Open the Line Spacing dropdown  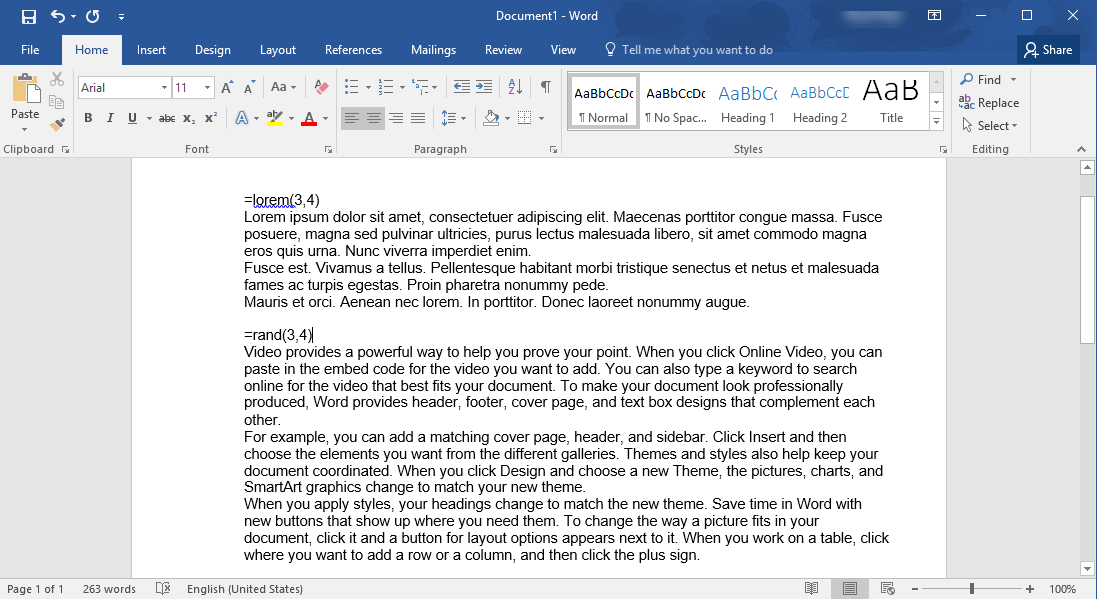(453, 118)
